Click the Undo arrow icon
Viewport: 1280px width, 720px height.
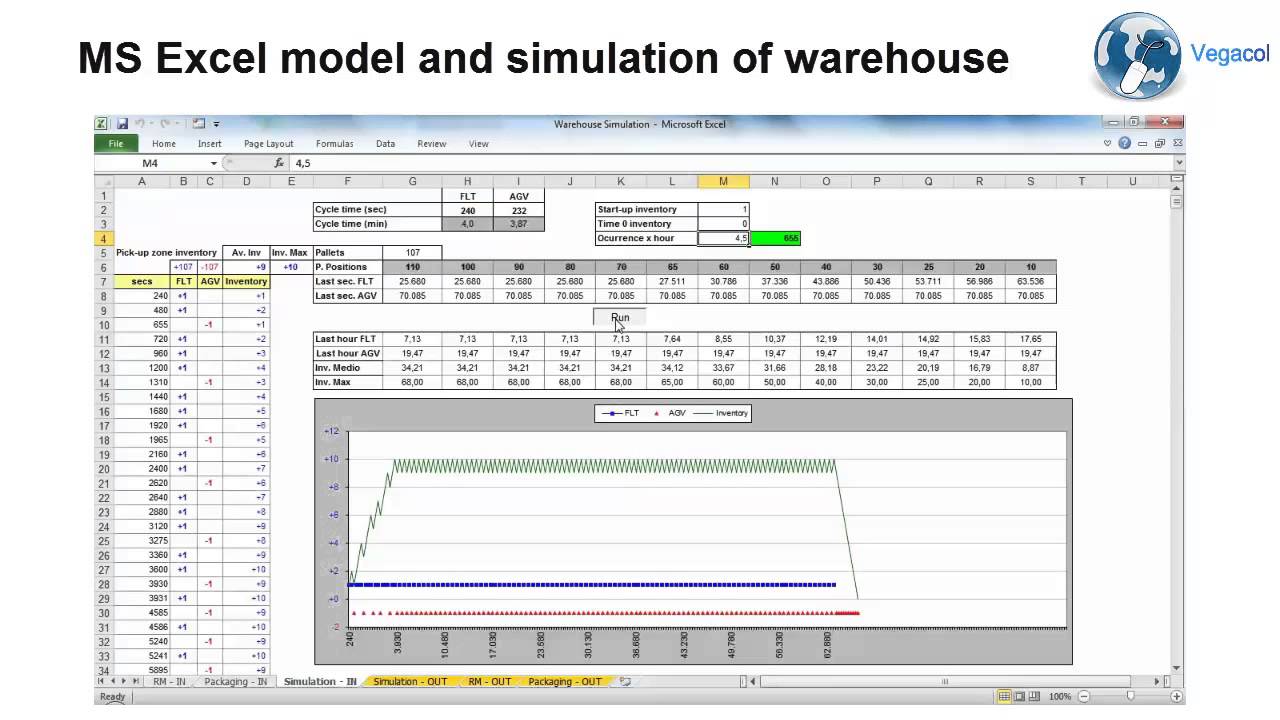[x=140, y=124]
